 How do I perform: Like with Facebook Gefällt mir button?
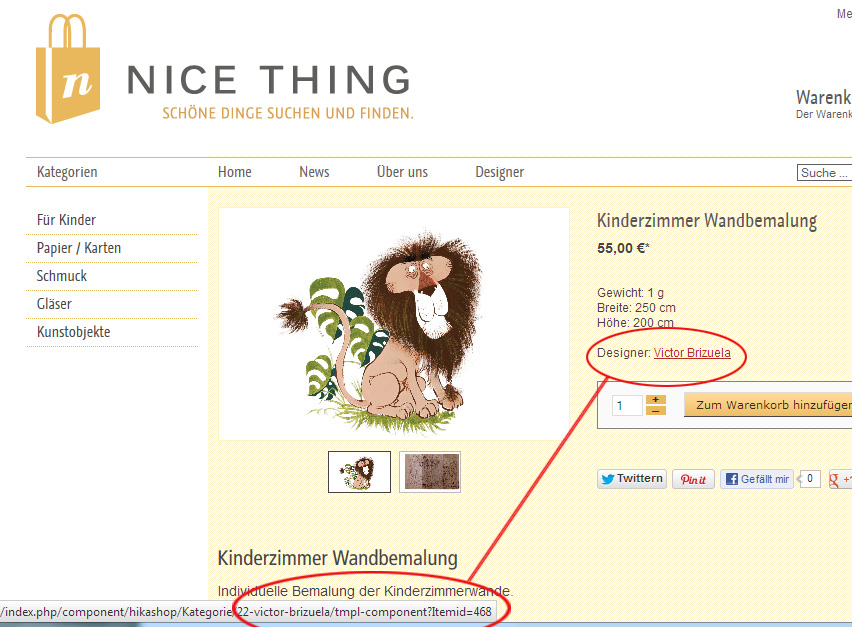[757, 479]
